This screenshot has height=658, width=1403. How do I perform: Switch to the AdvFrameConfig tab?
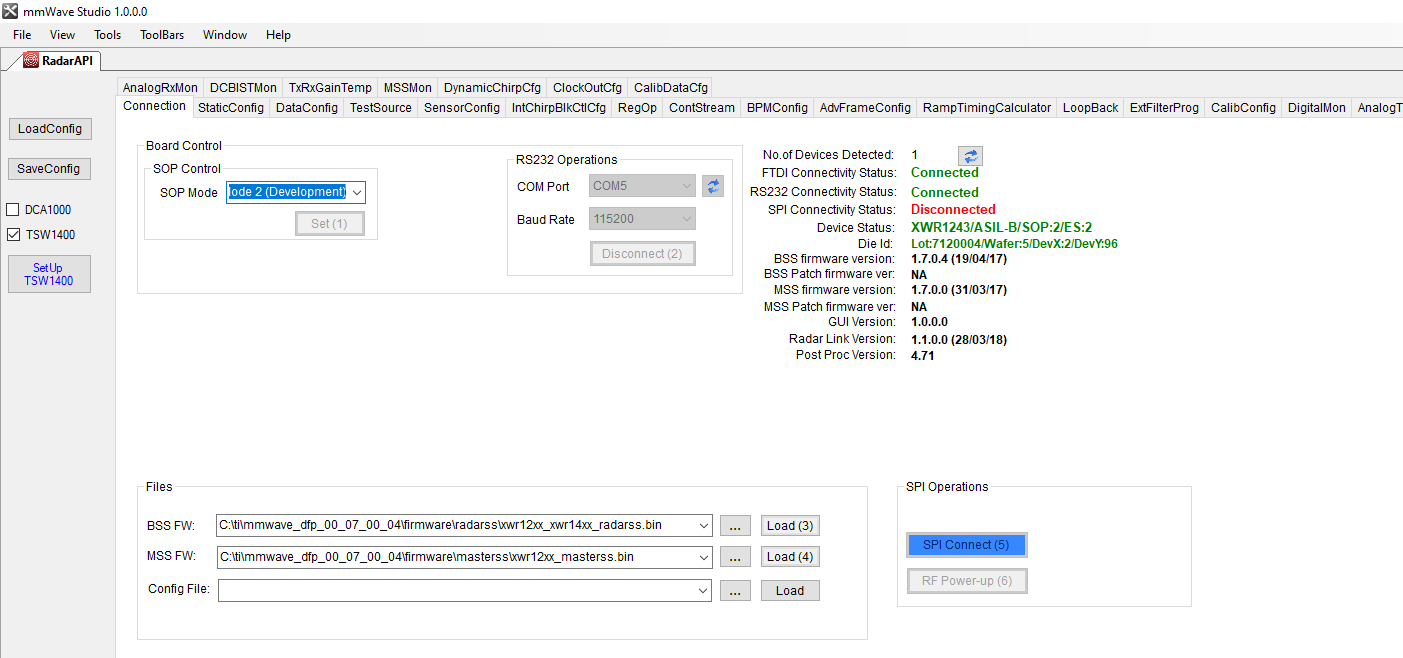pyautogui.click(x=865, y=107)
